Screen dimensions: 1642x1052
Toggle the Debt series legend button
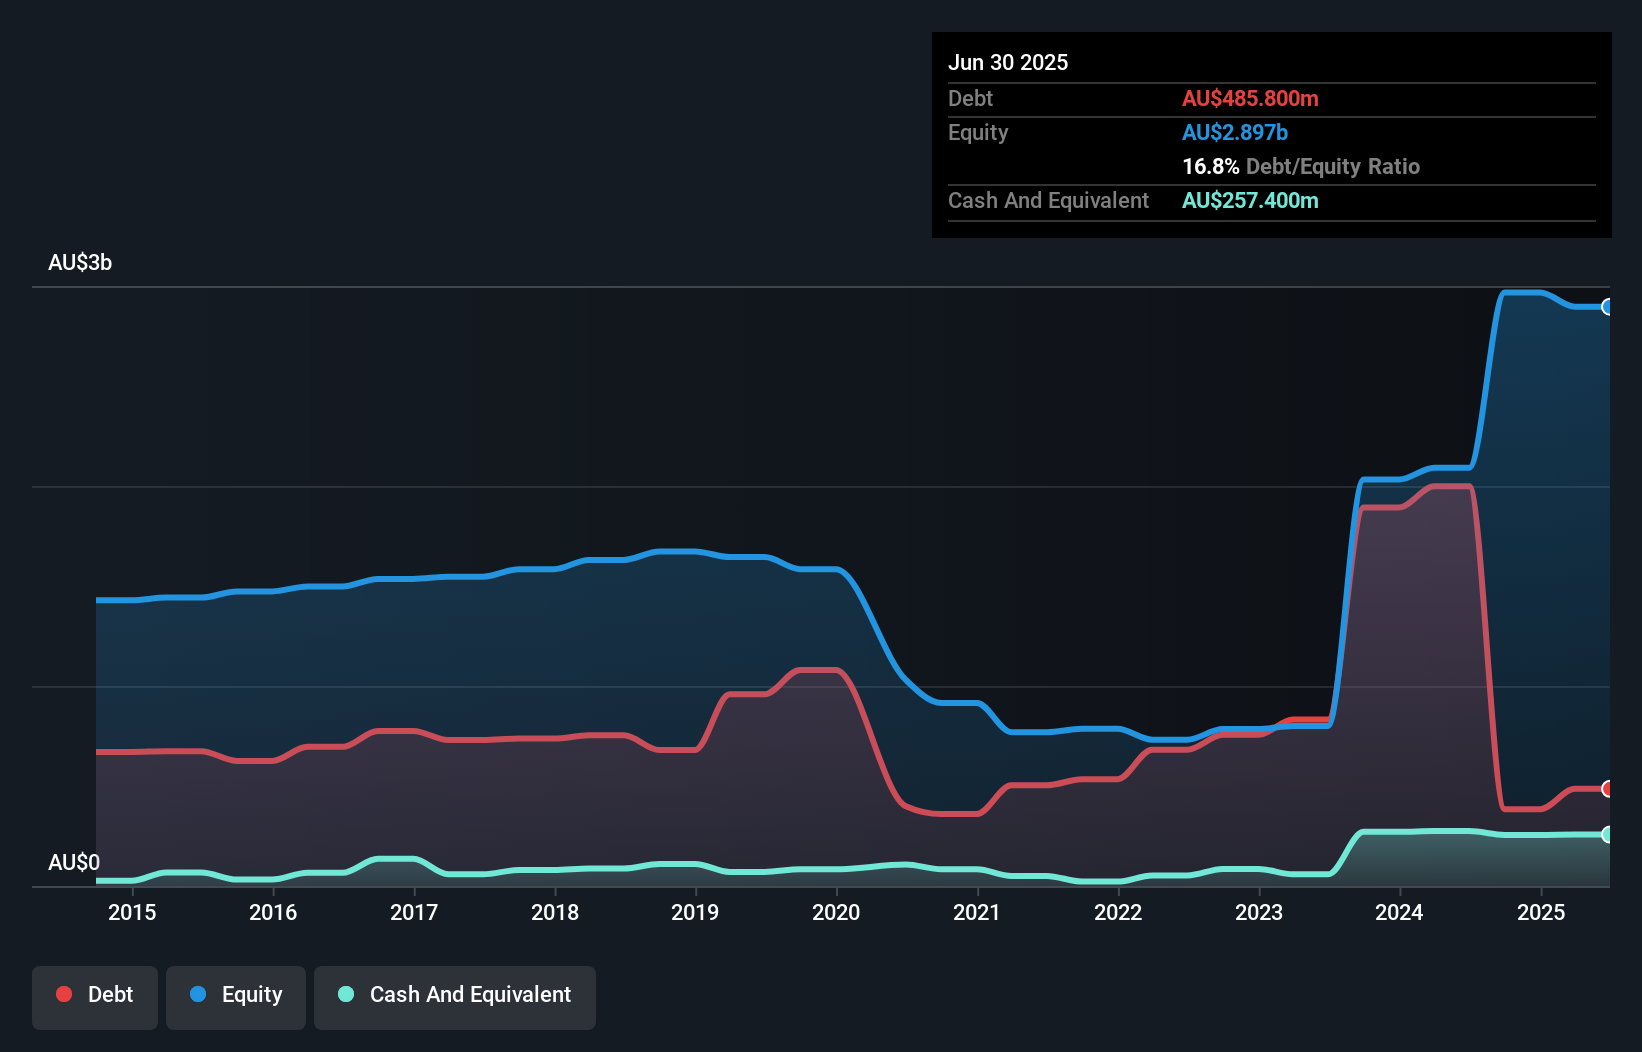click(95, 997)
